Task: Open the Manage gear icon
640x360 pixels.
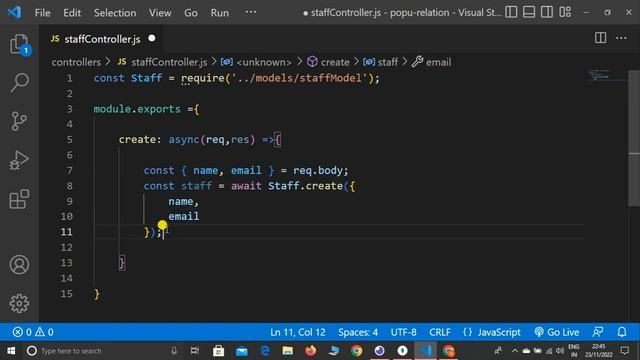Action: (x=19, y=303)
